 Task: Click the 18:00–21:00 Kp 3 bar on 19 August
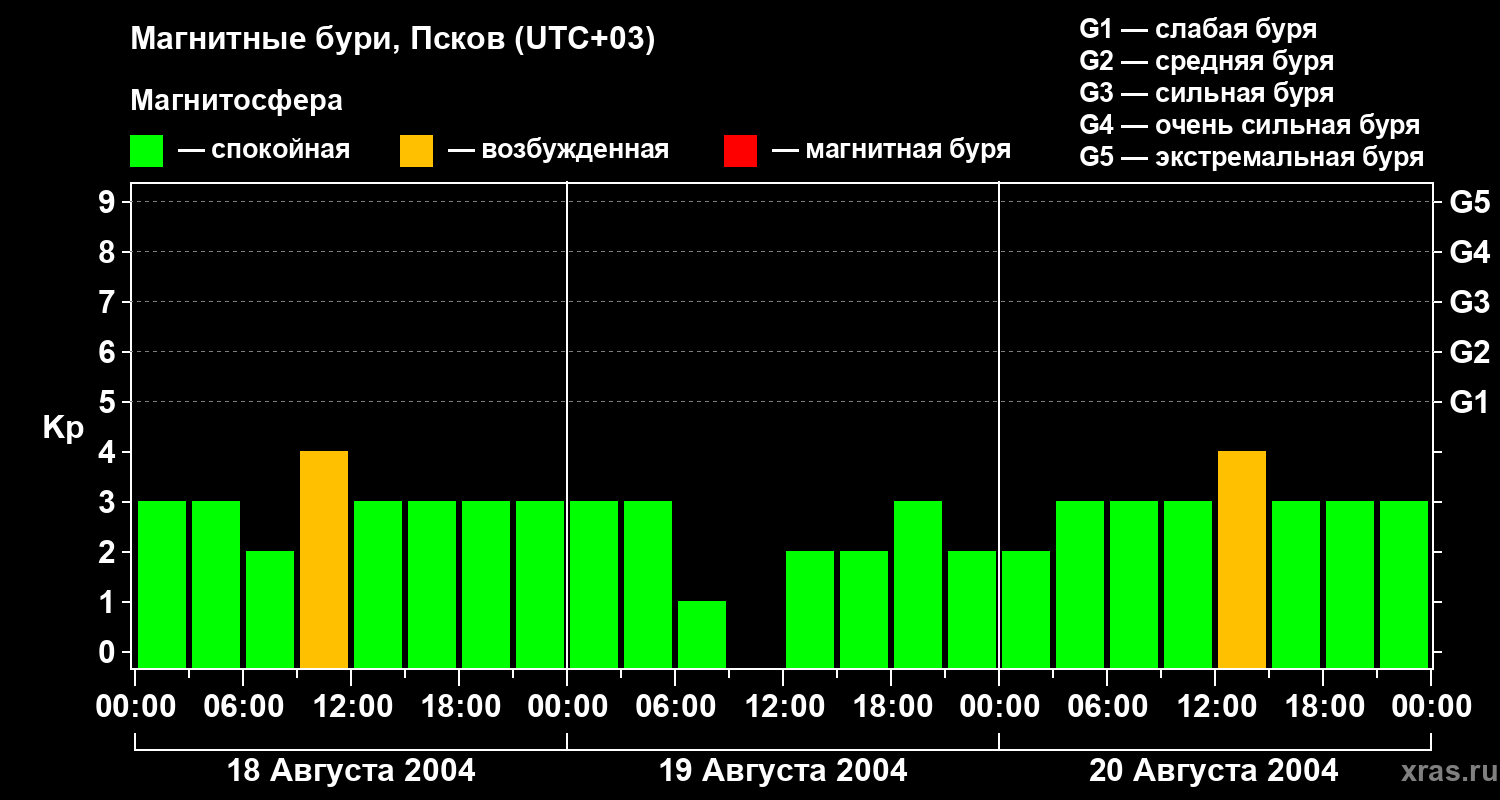click(x=918, y=584)
